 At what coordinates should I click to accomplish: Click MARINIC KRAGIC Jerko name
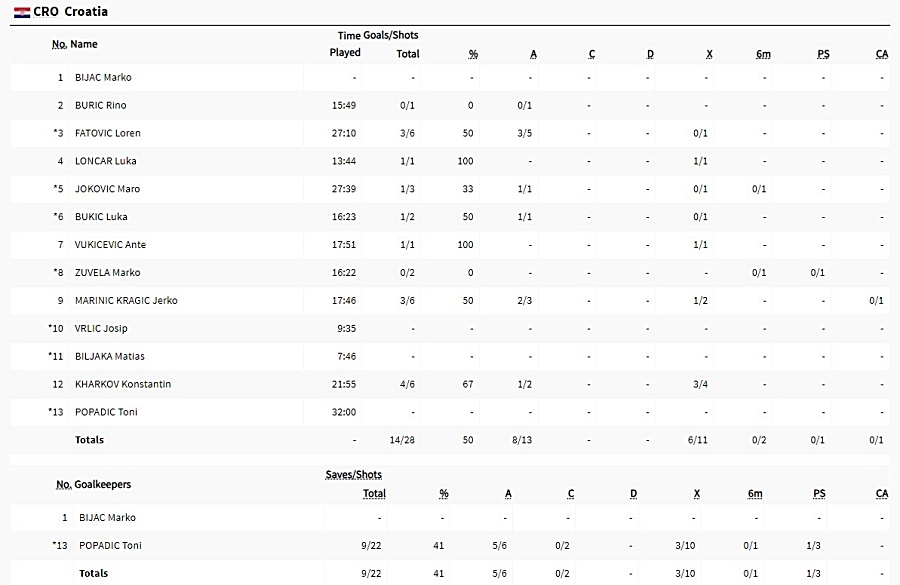(x=126, y=300)
